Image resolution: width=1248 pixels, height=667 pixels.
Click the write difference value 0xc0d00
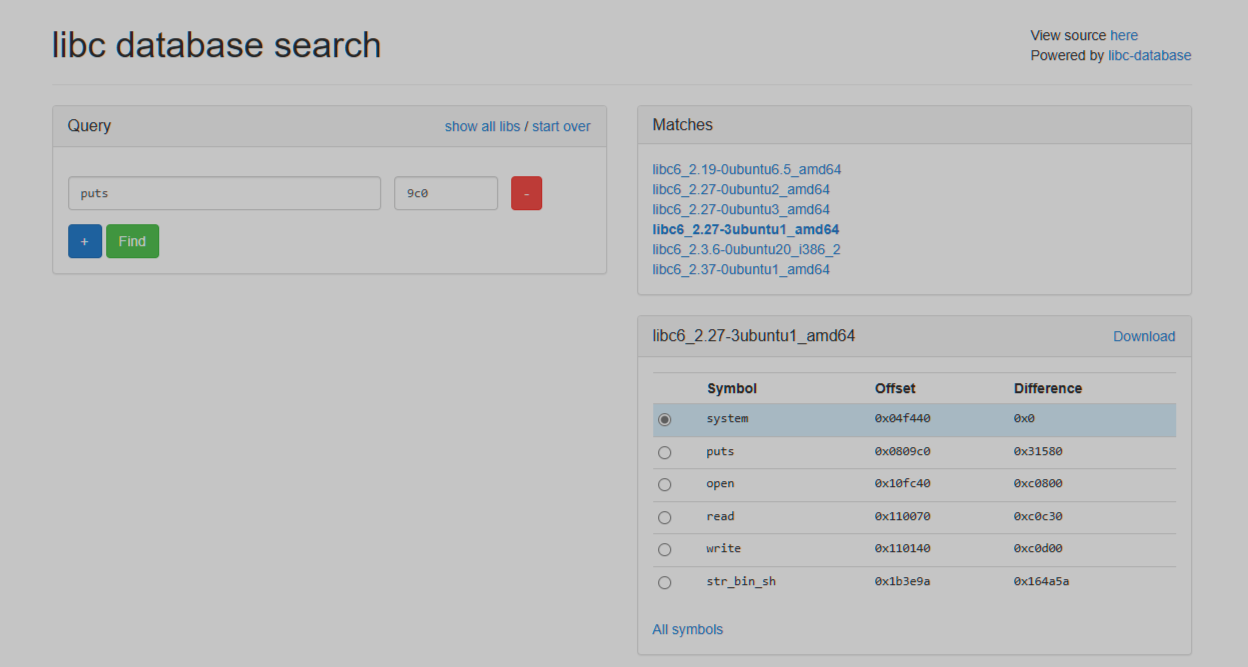pos(1038,549)
